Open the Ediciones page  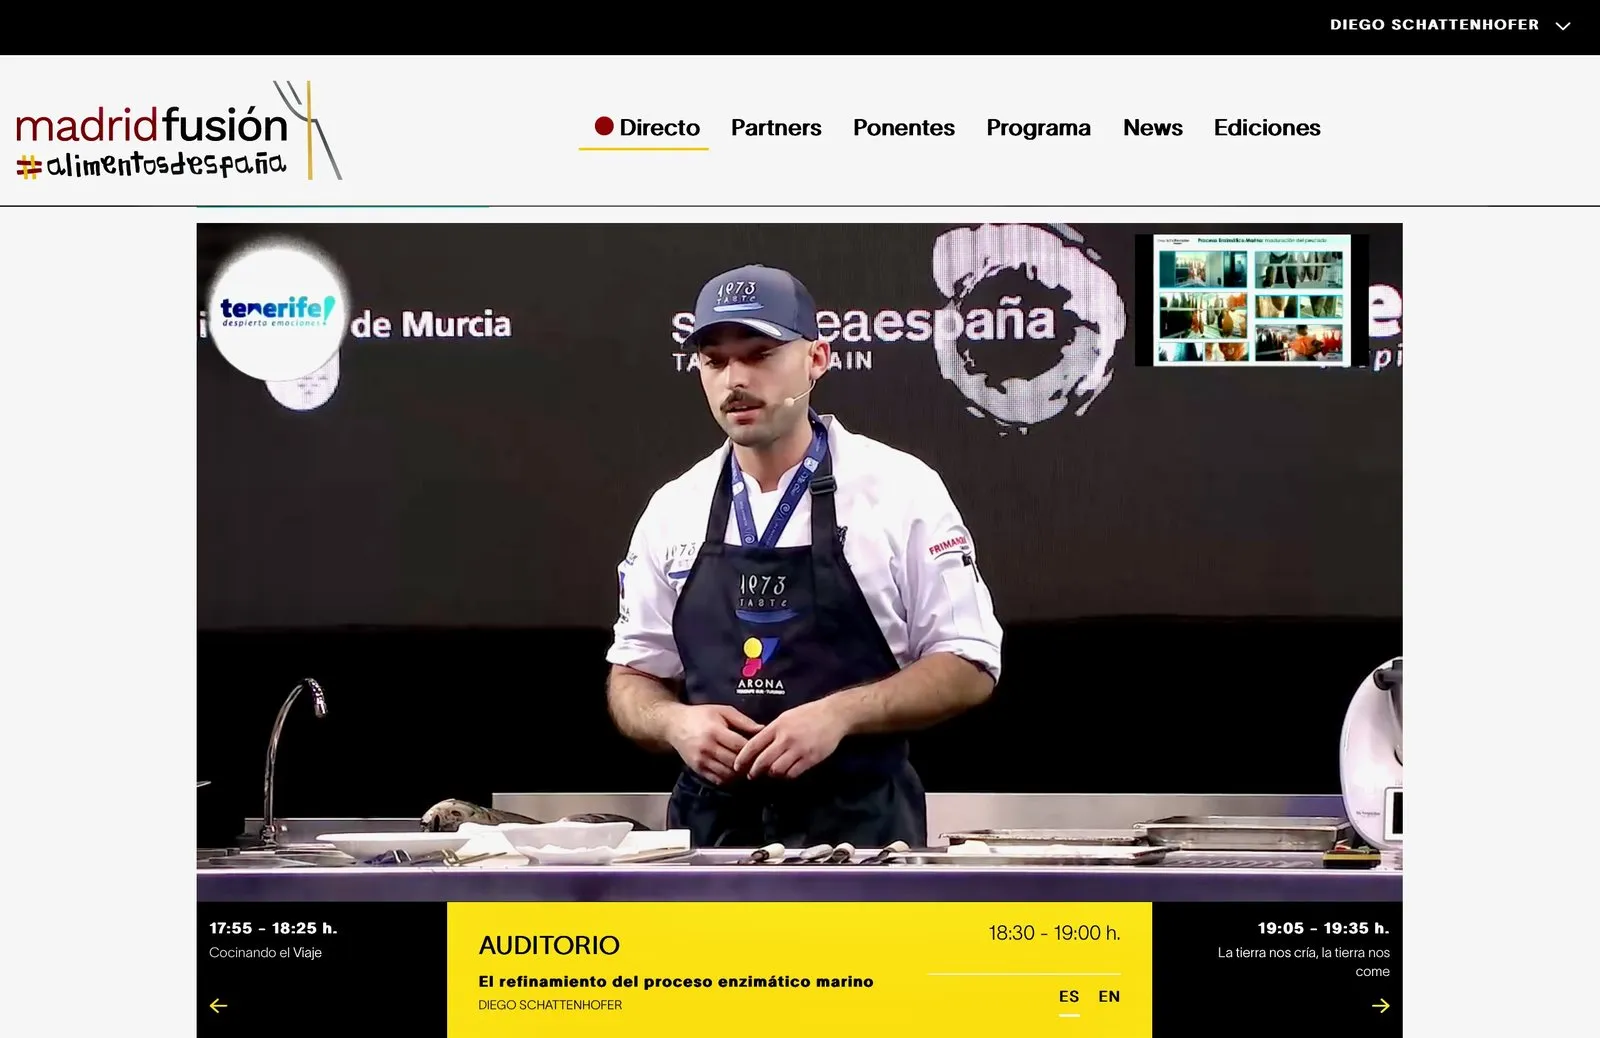pyautogui.click(x=1267, y=127)
